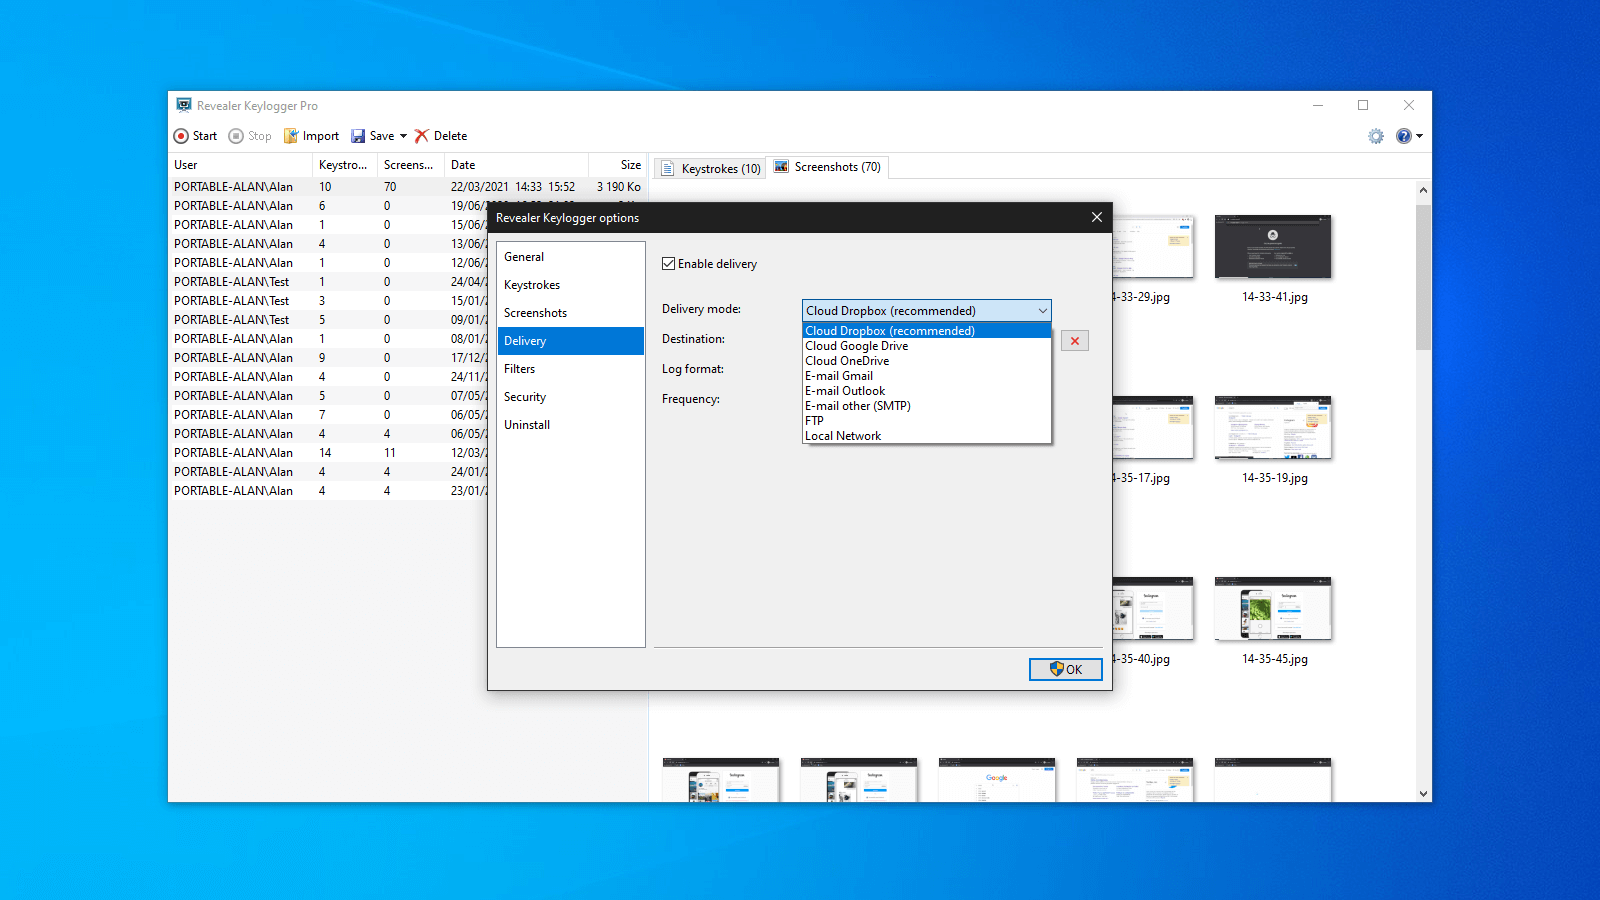This screenshot has width=1600, height=900.
Task: Open the Keystrokes options section
Action: point(571,285)
